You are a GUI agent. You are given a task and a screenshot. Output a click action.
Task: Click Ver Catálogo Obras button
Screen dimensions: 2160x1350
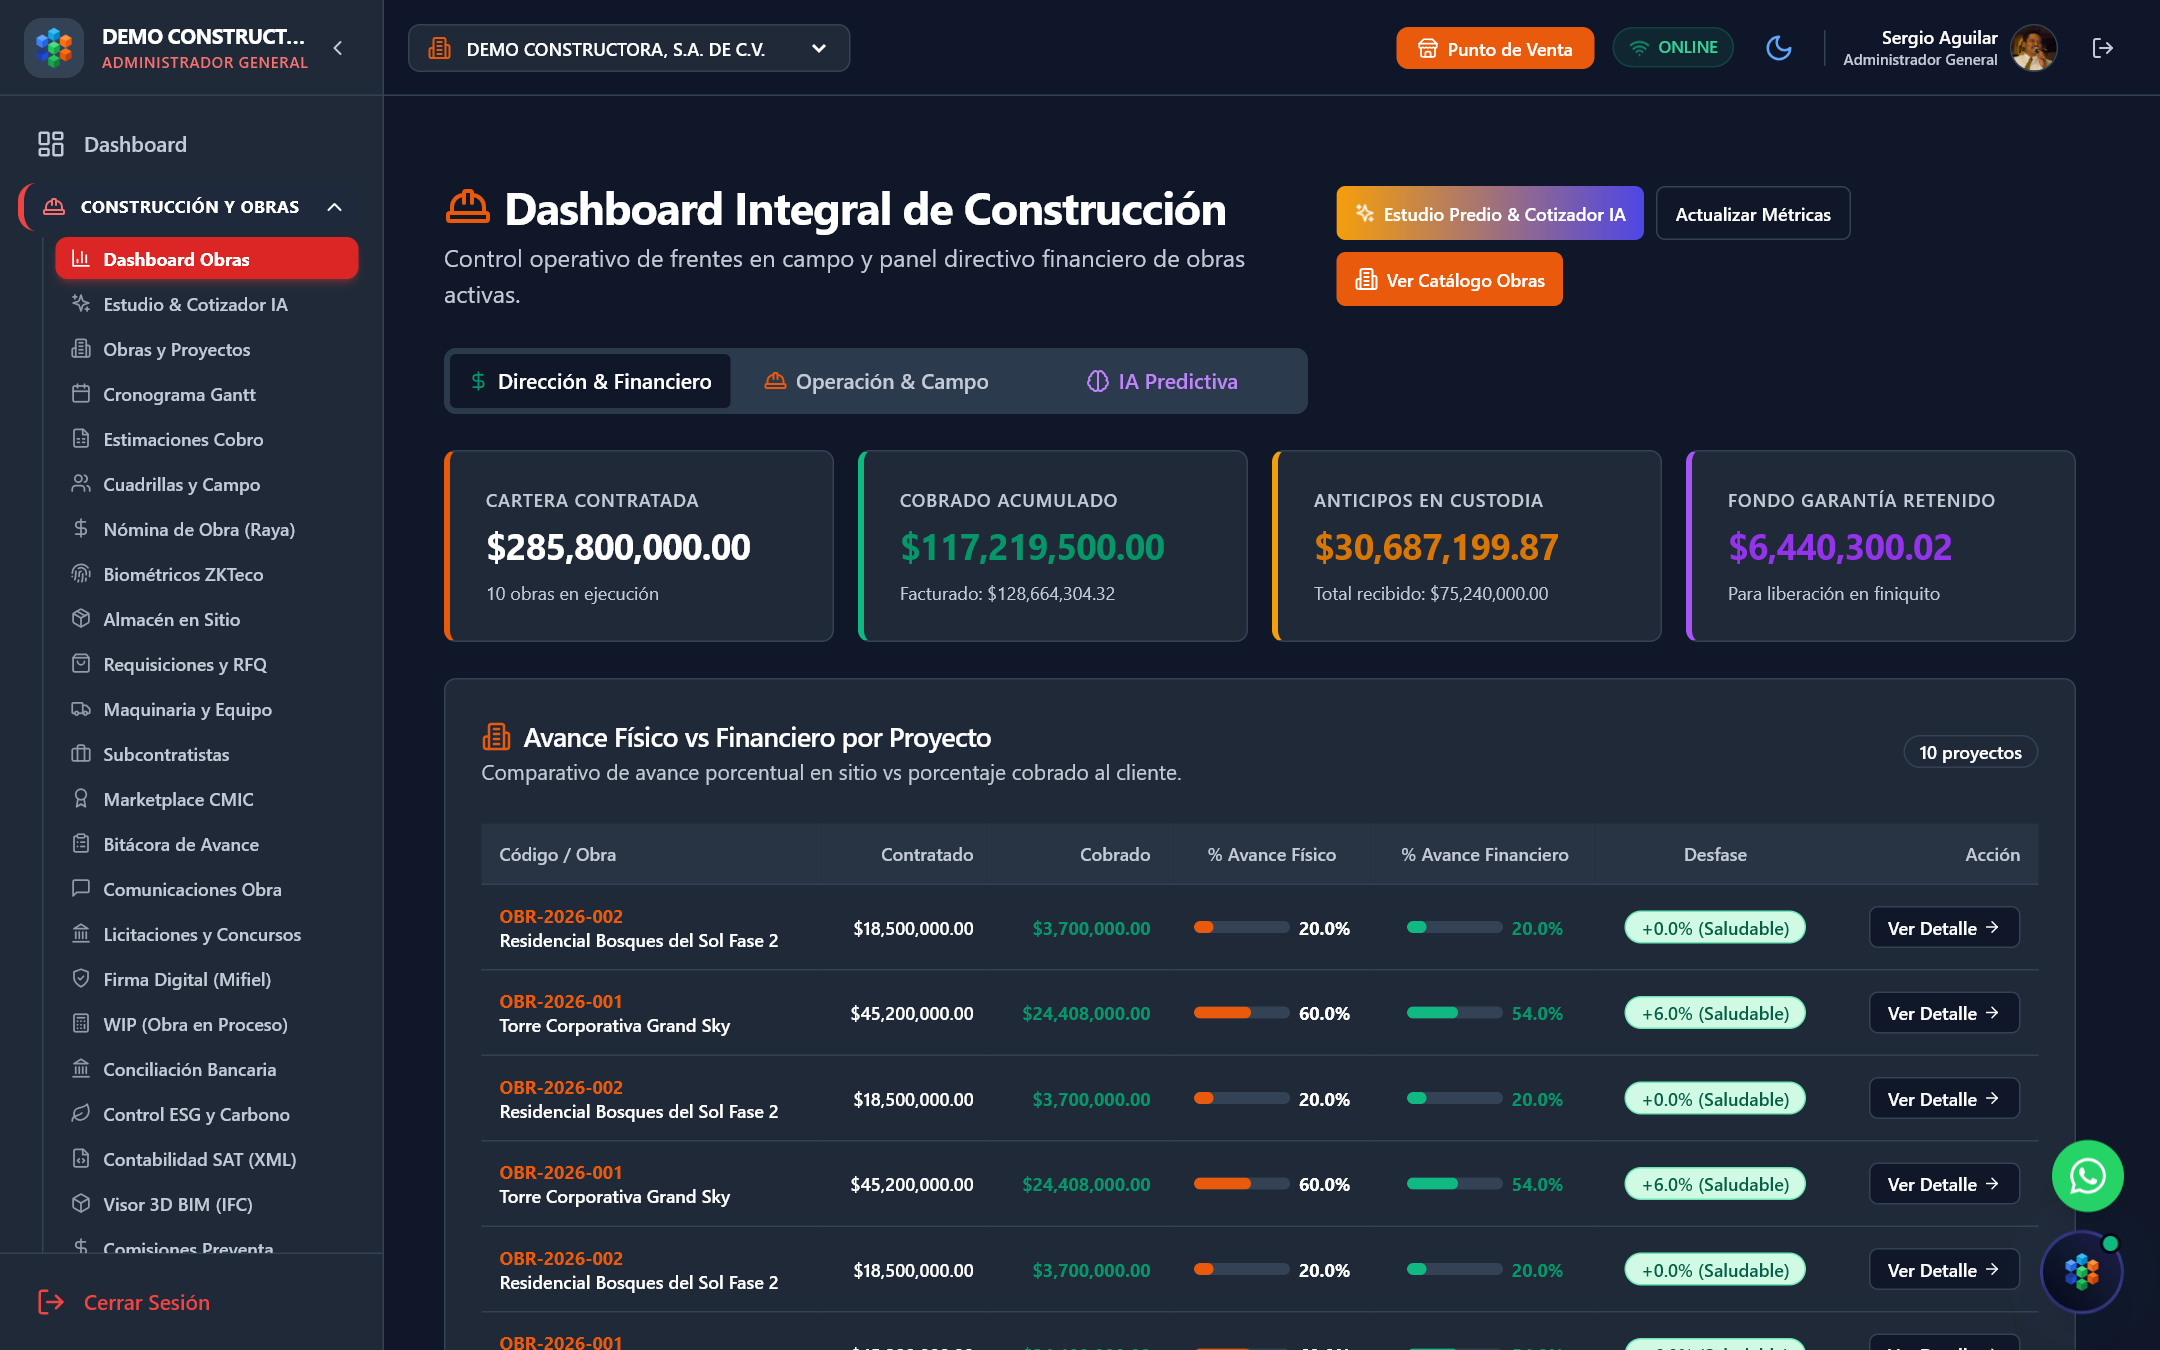[x=1450, y=280]
